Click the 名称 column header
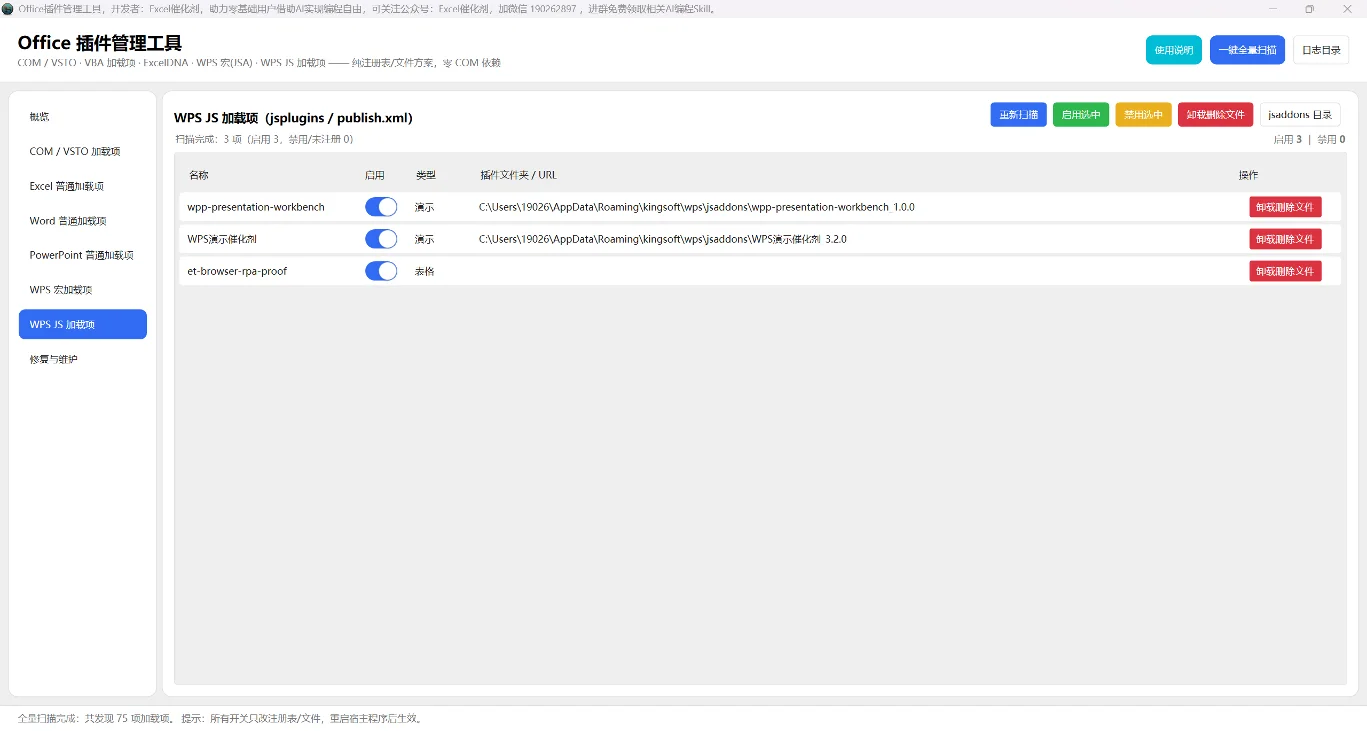Screen dimensions: 1367x731 click(198, 175)
